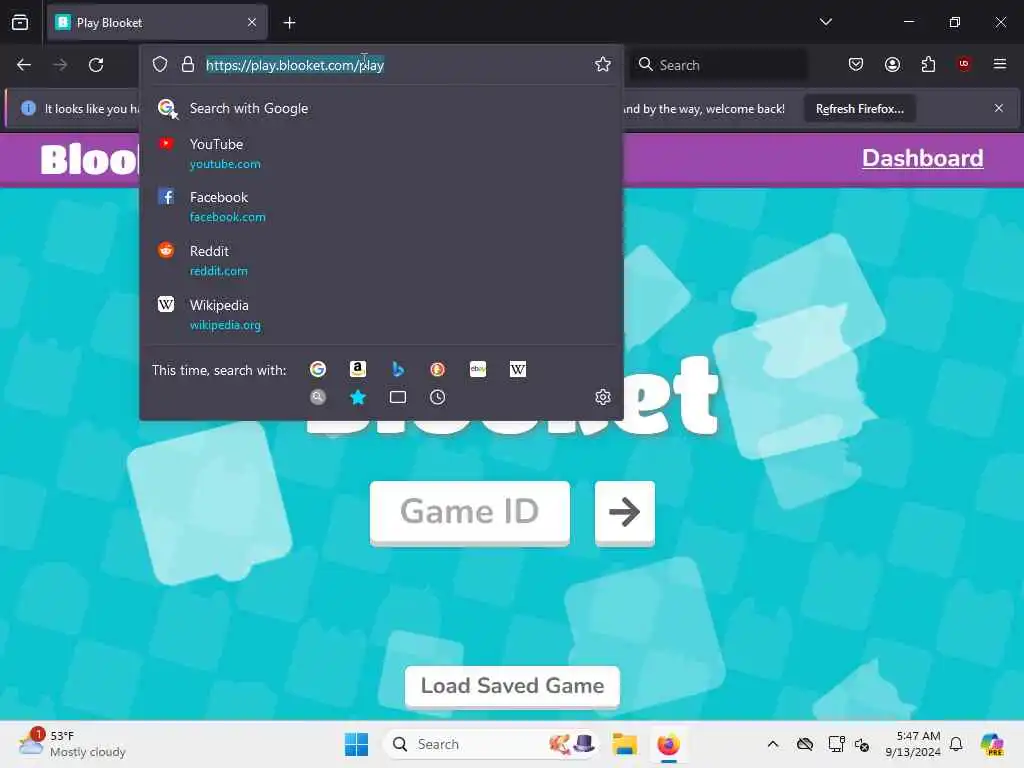
Task: Click the clock showing 5:47 AM
Action: (x=913, y=744)
